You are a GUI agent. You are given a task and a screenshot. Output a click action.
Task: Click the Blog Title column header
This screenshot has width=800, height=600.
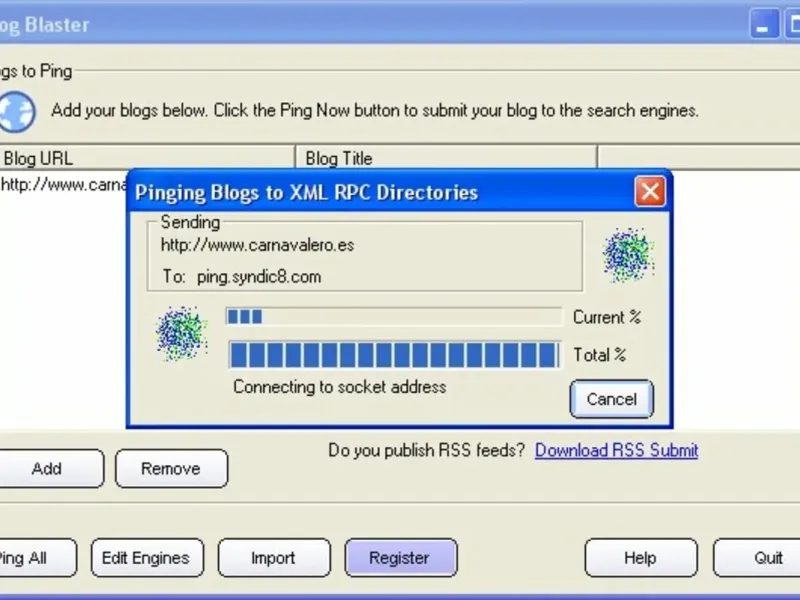coord(446,158)
